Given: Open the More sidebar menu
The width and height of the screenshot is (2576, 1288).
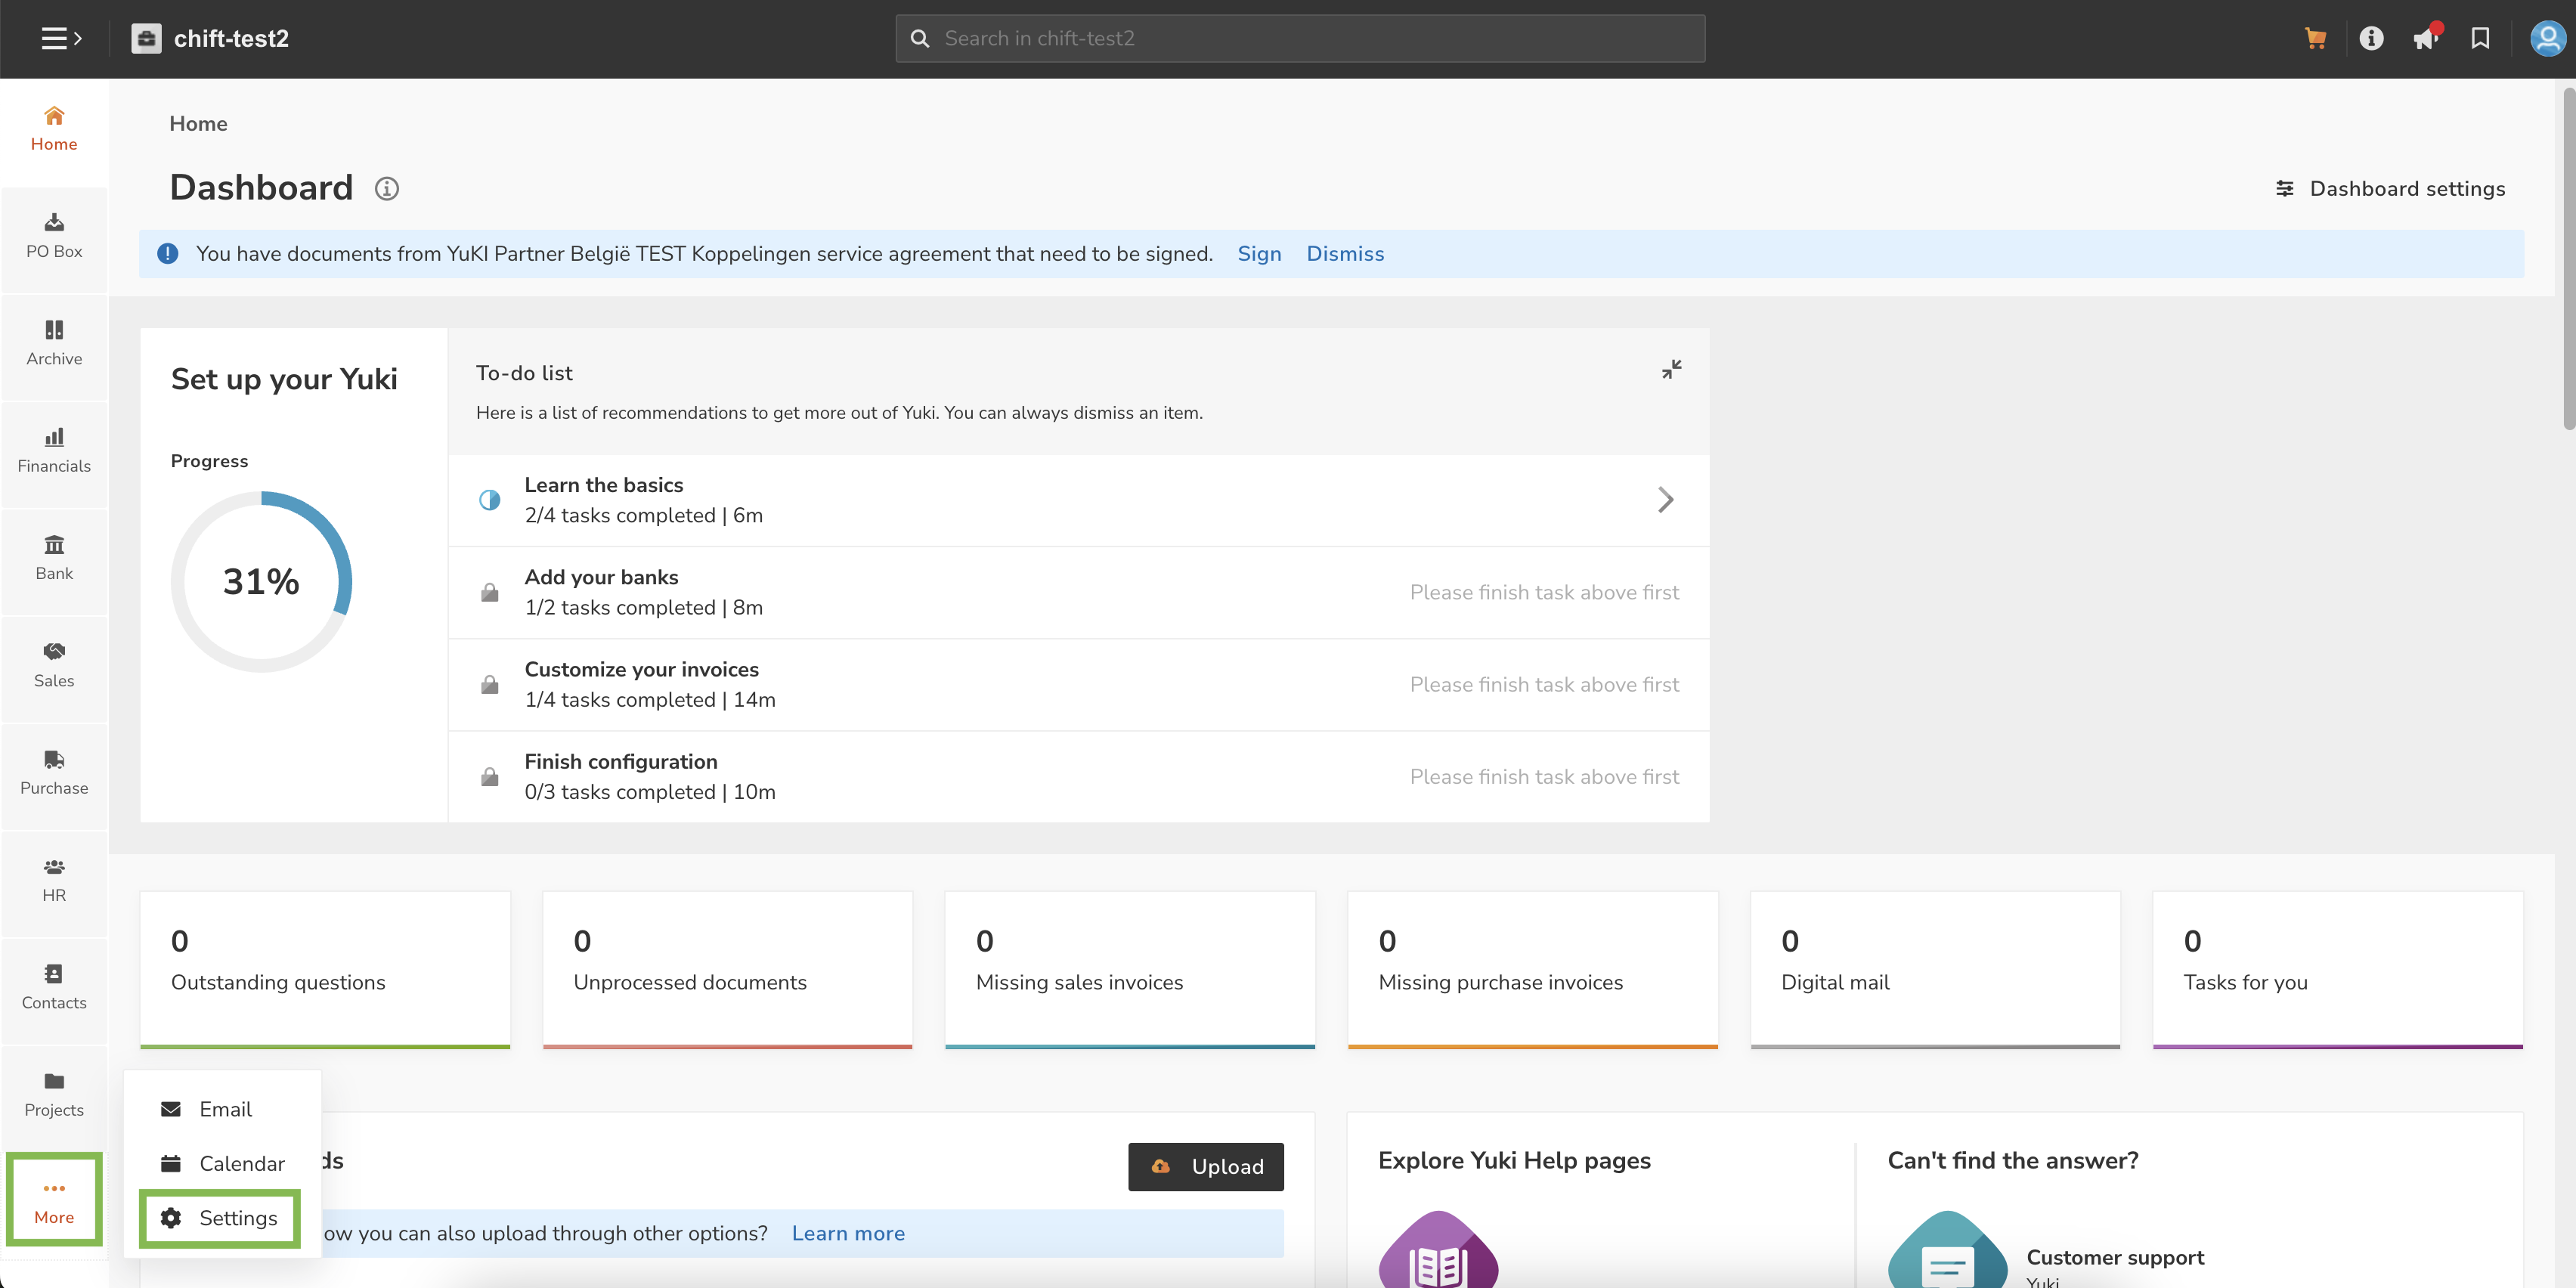Looking at the screenshot, I should (54, 1200).
